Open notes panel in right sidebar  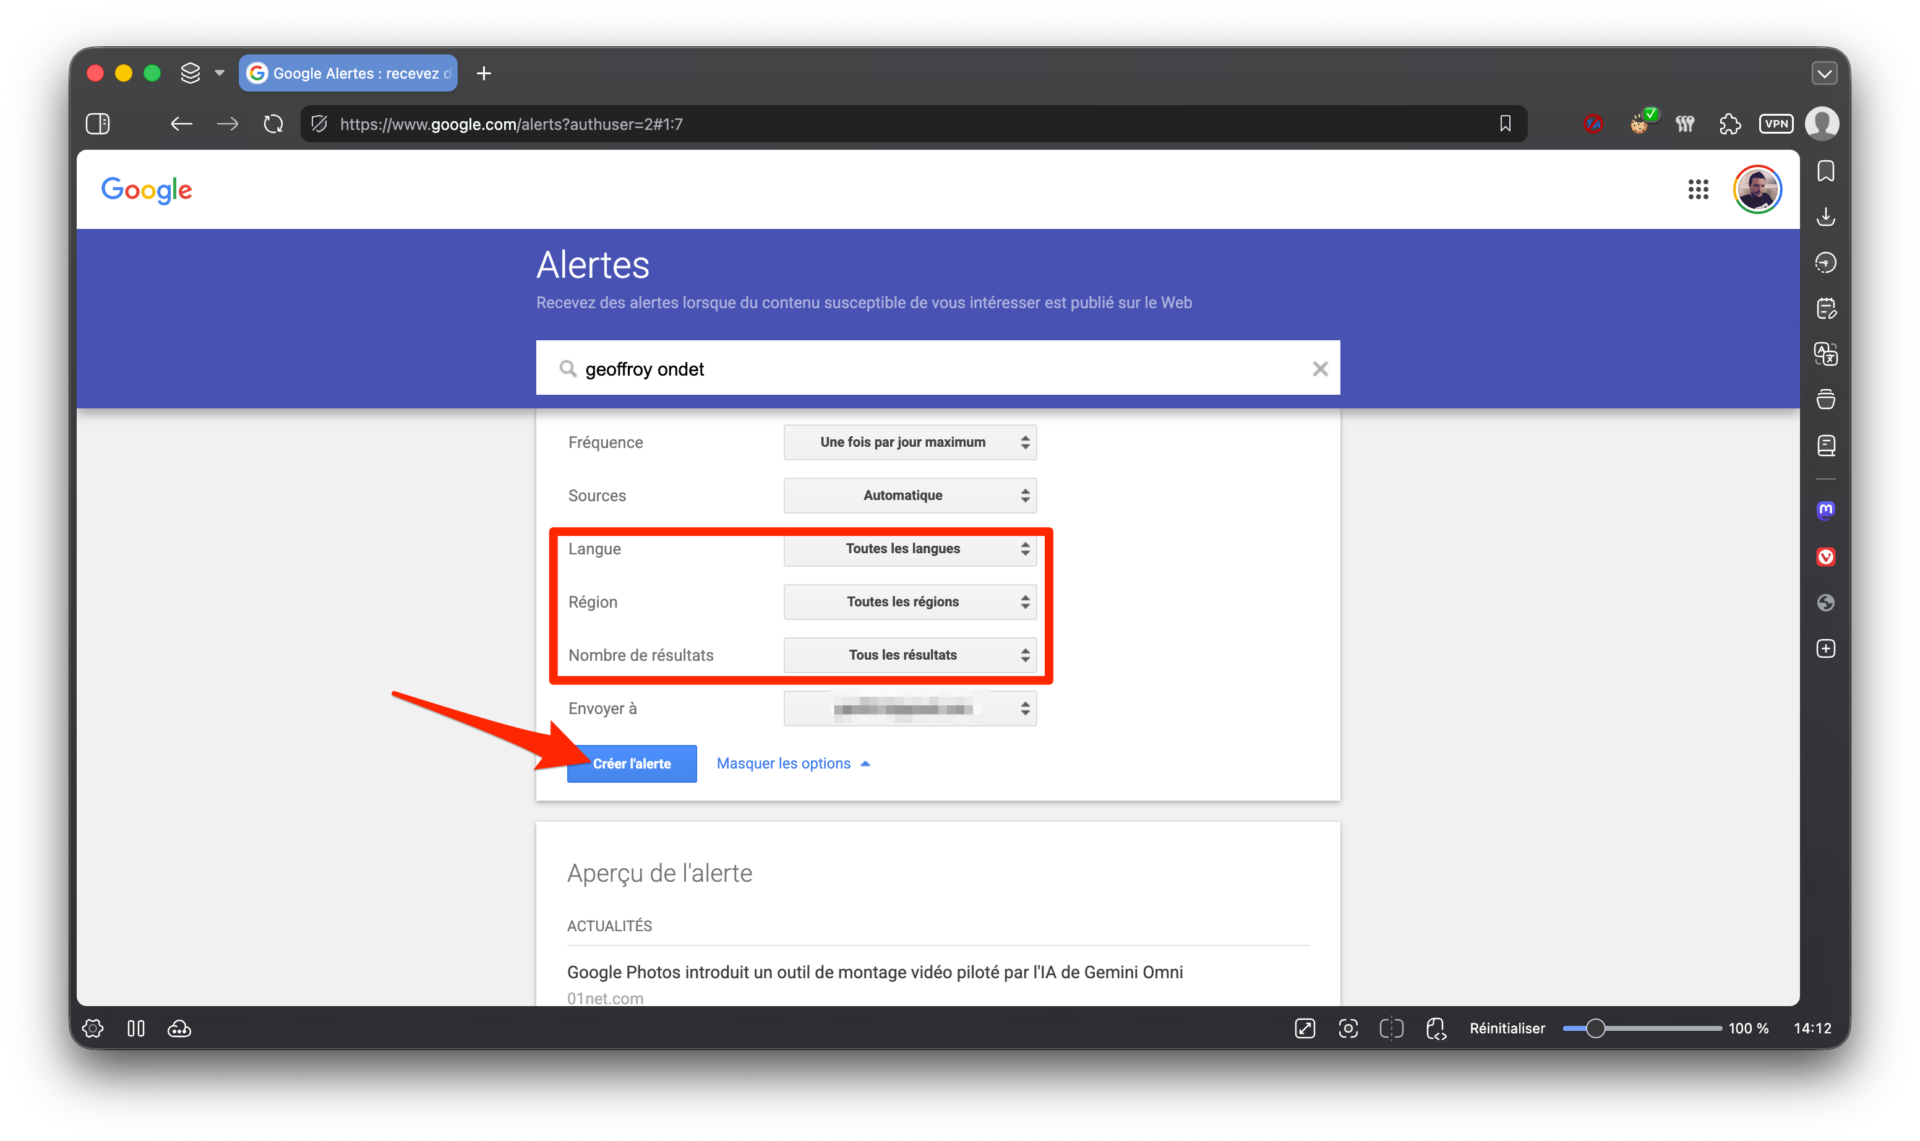[1826, 308]
